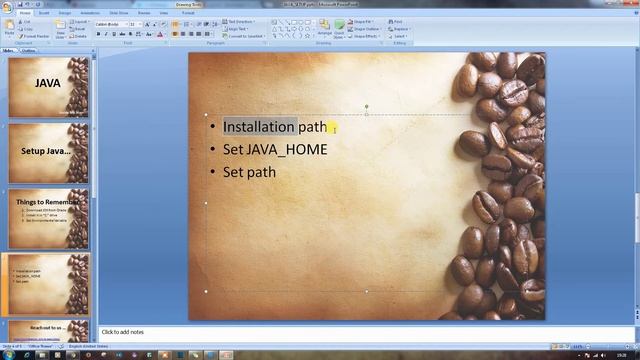Viewport: 640px width, 360px height.
Task: Open Shape Fill color options
Action: (x=361, y=22)
